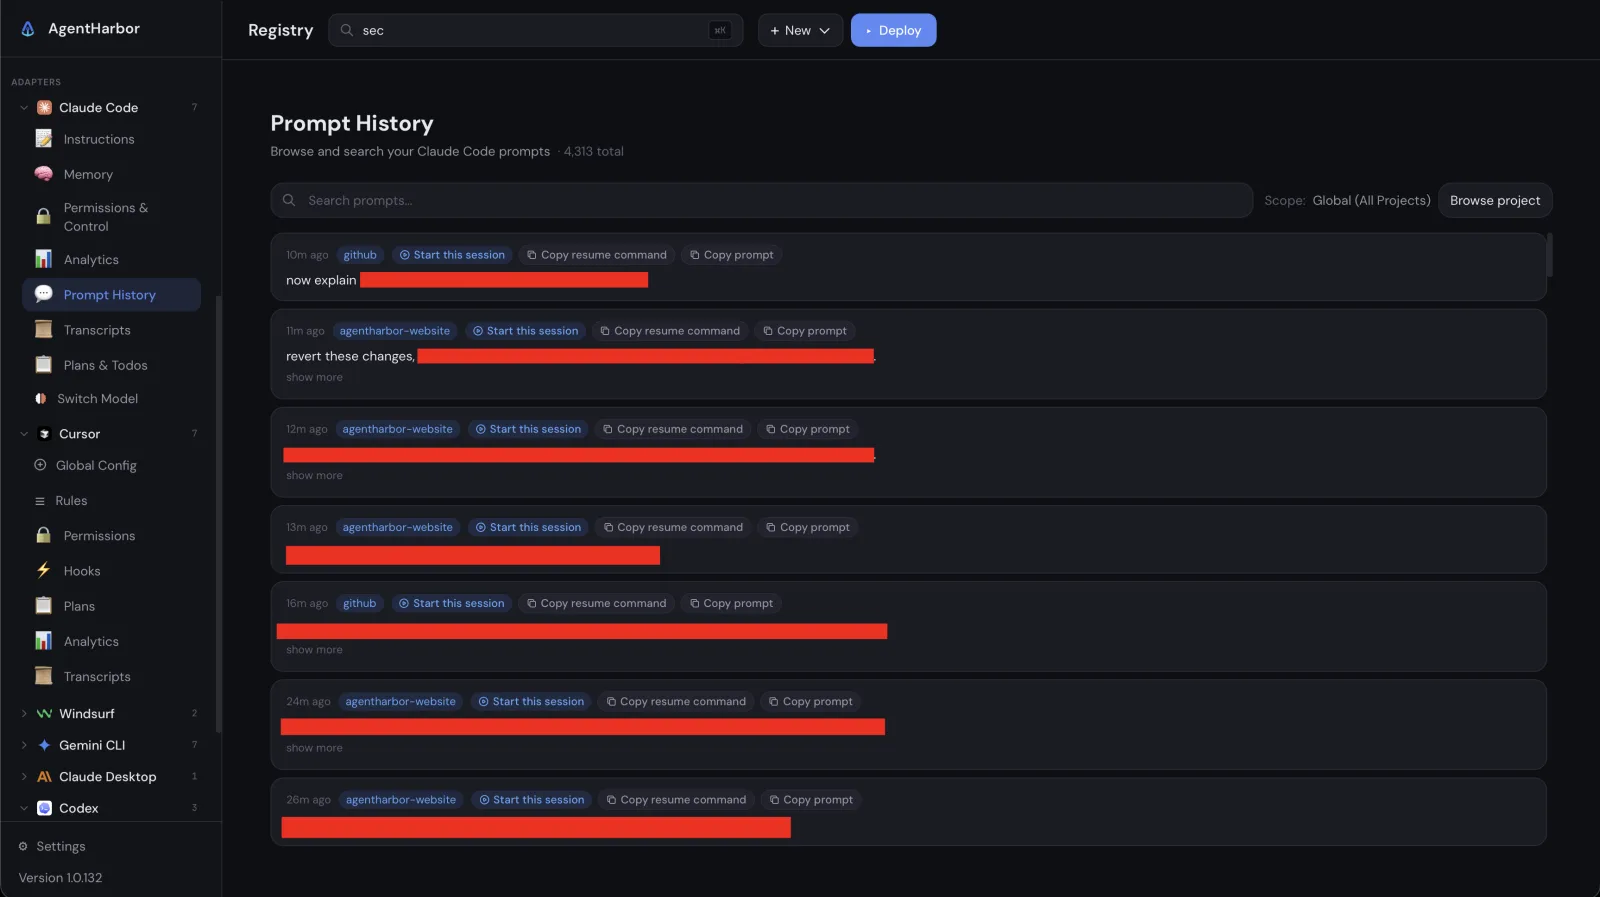
Task: Open Switch Model icon
Action: tap(40, 398)
